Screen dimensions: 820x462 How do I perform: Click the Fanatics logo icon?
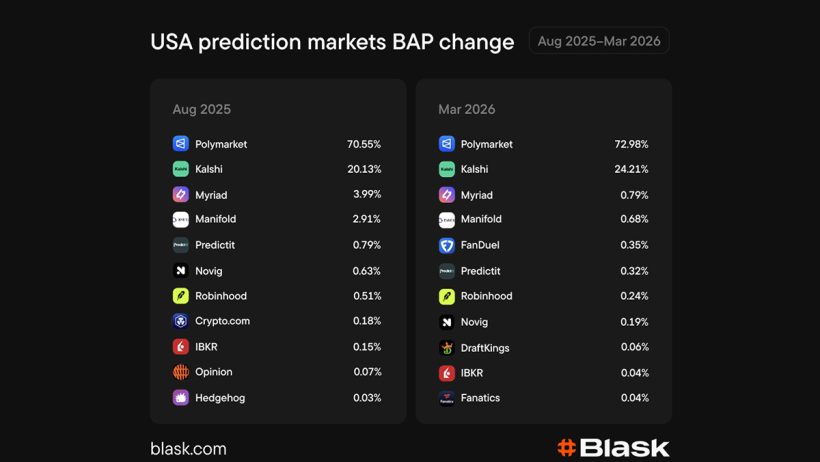pyautogui.click(x=447, y=398)
